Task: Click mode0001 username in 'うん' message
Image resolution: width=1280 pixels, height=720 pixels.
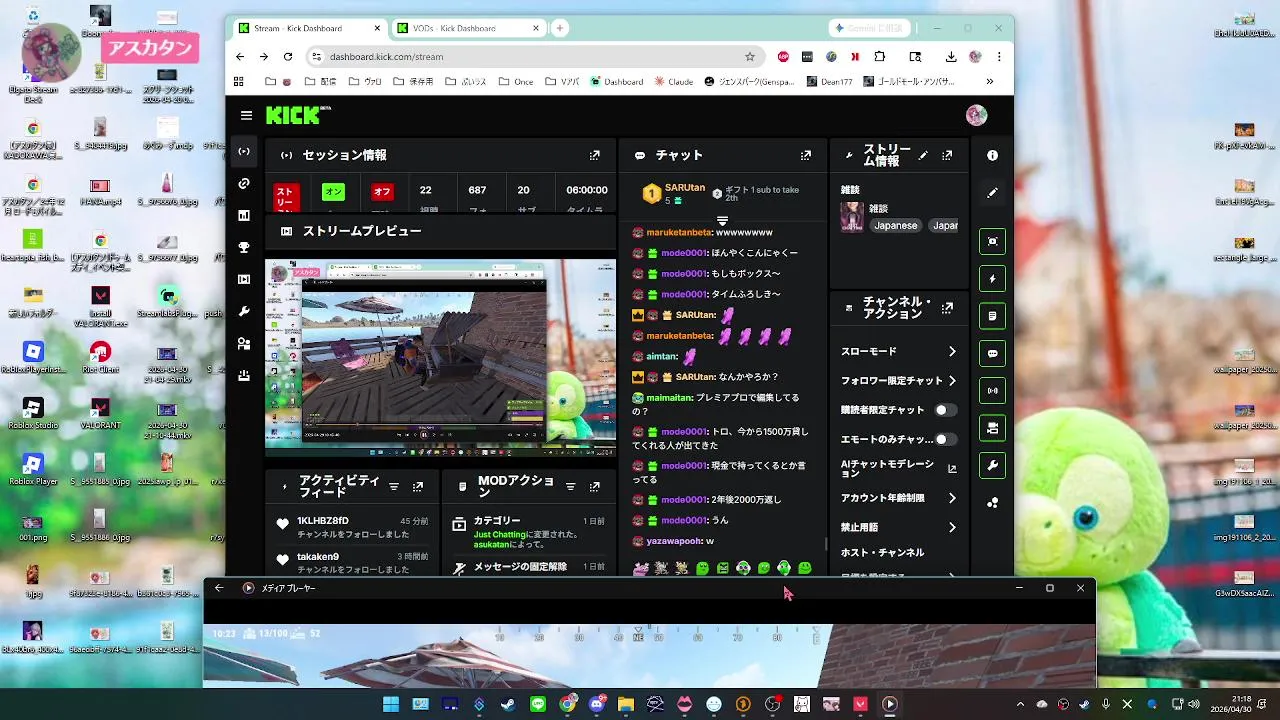Action: (684, 520)
